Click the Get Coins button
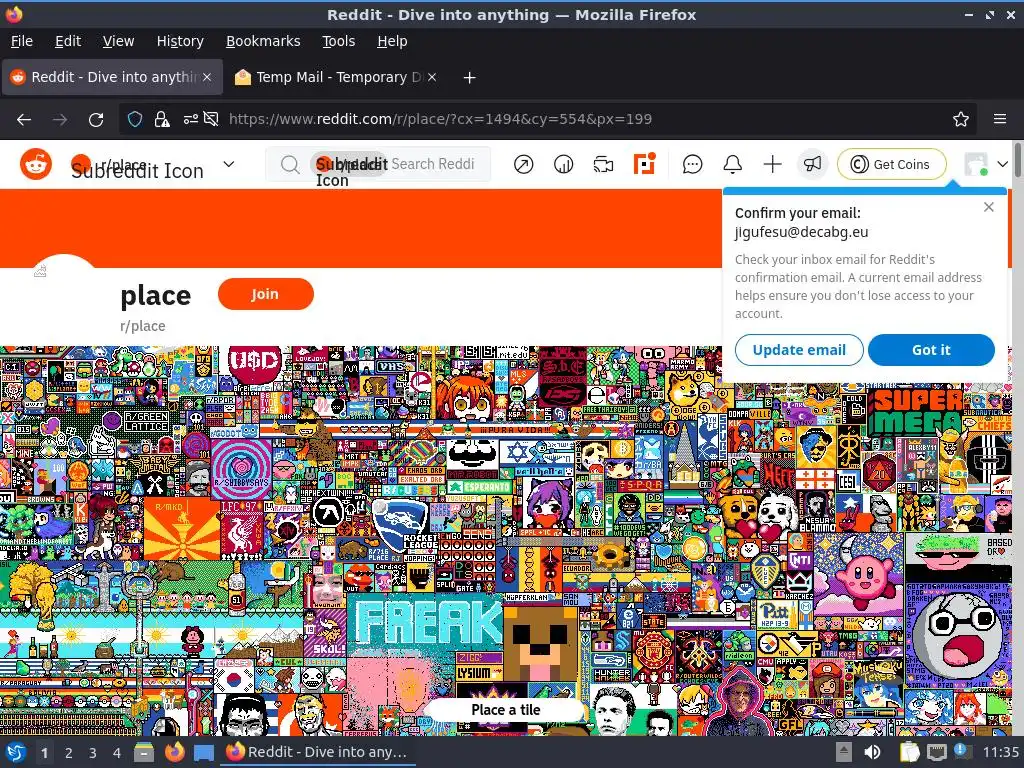This screenshot has height=768, width=1024. [891, 165]
